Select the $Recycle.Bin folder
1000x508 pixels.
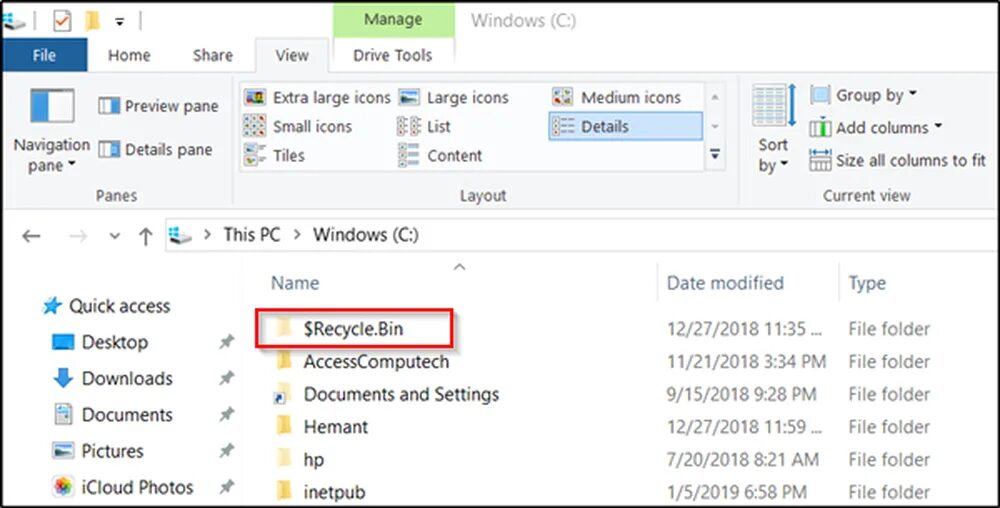354,329
